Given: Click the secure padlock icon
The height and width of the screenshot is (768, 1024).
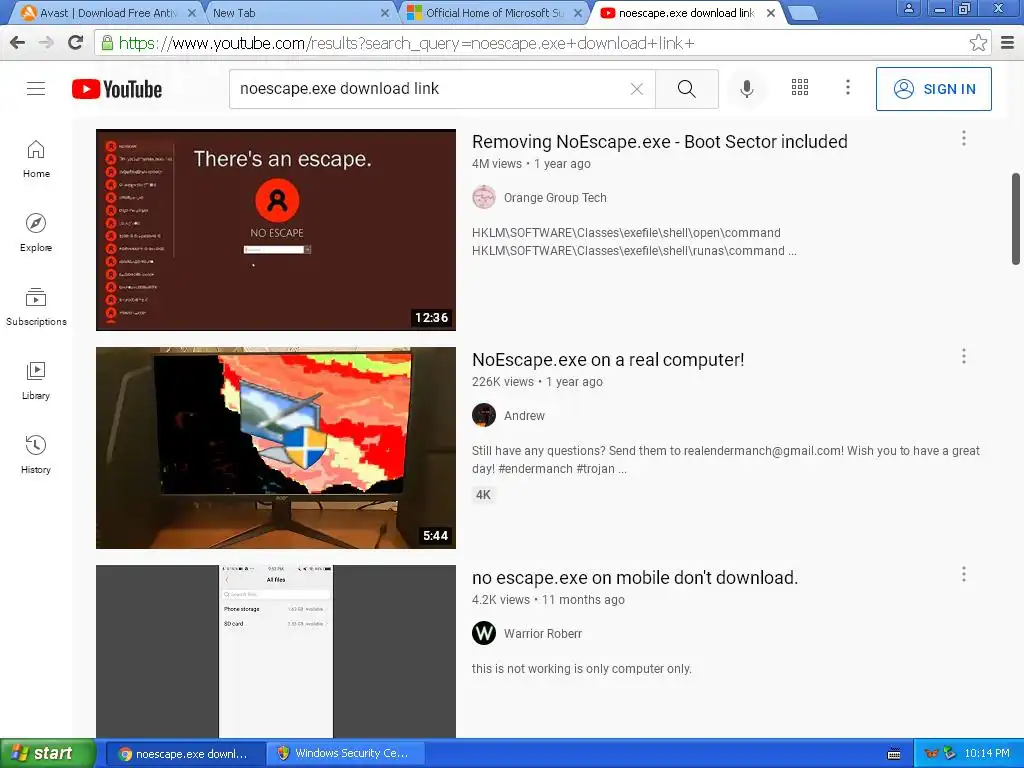Looking at the screenshot, I should 106,43.
